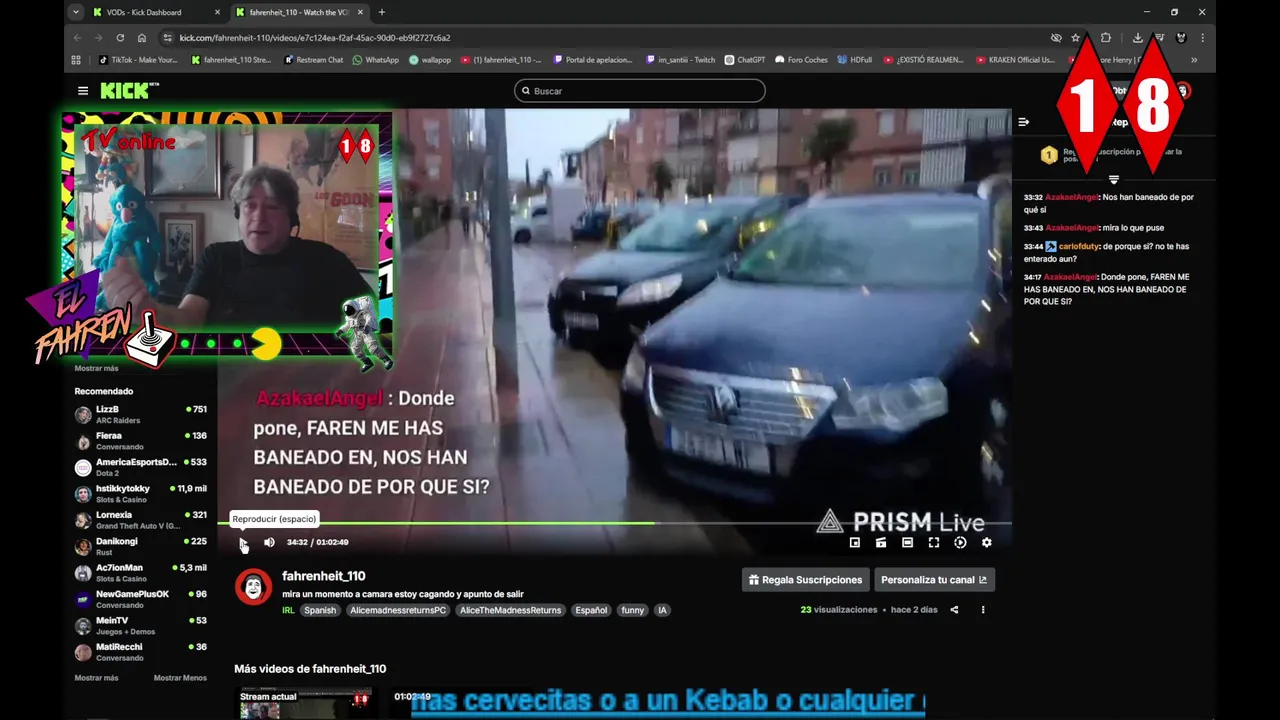Select the Español tag
The height and width of the screenshot is (720, 1280).
[591, 610]
